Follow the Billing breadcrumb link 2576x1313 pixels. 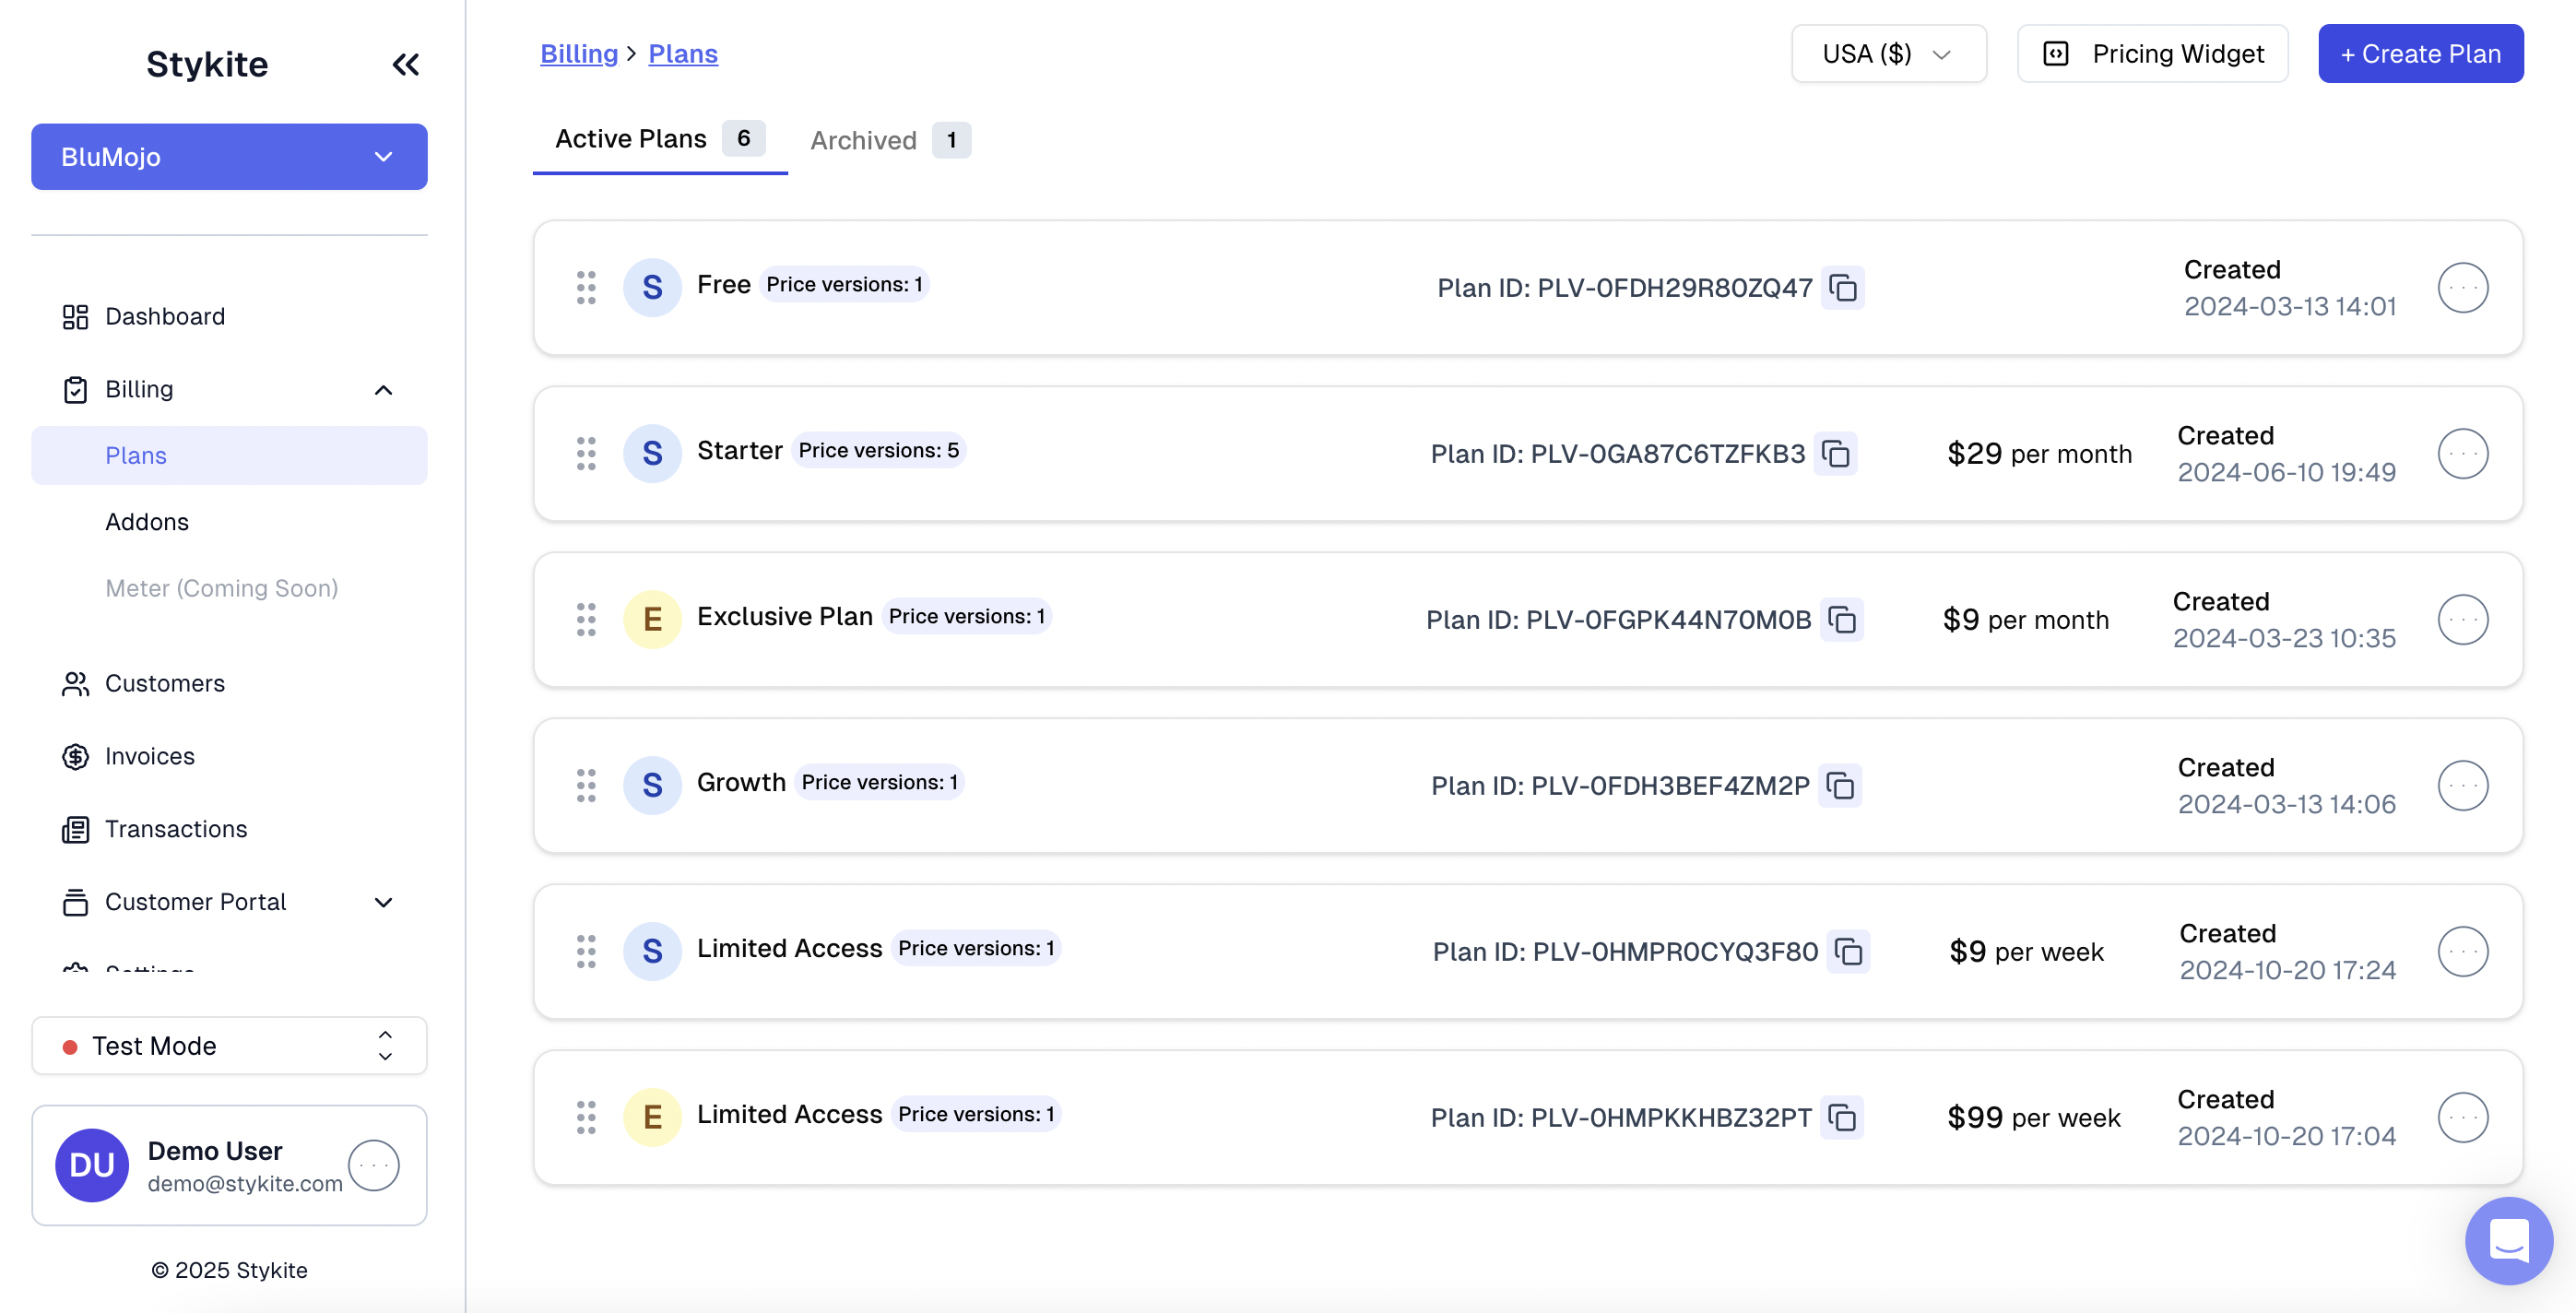579,54
